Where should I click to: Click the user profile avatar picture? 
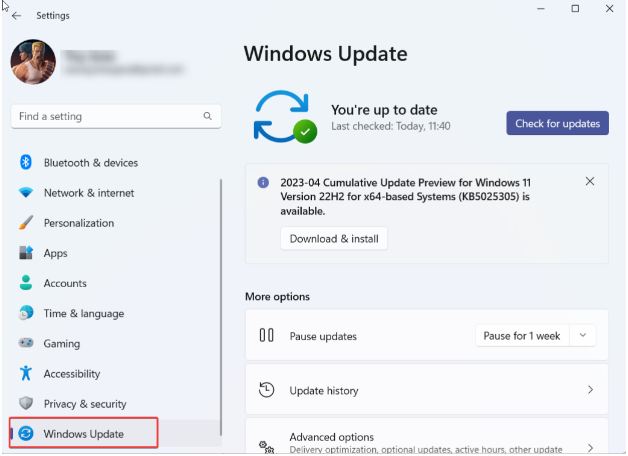coord(33,62)
